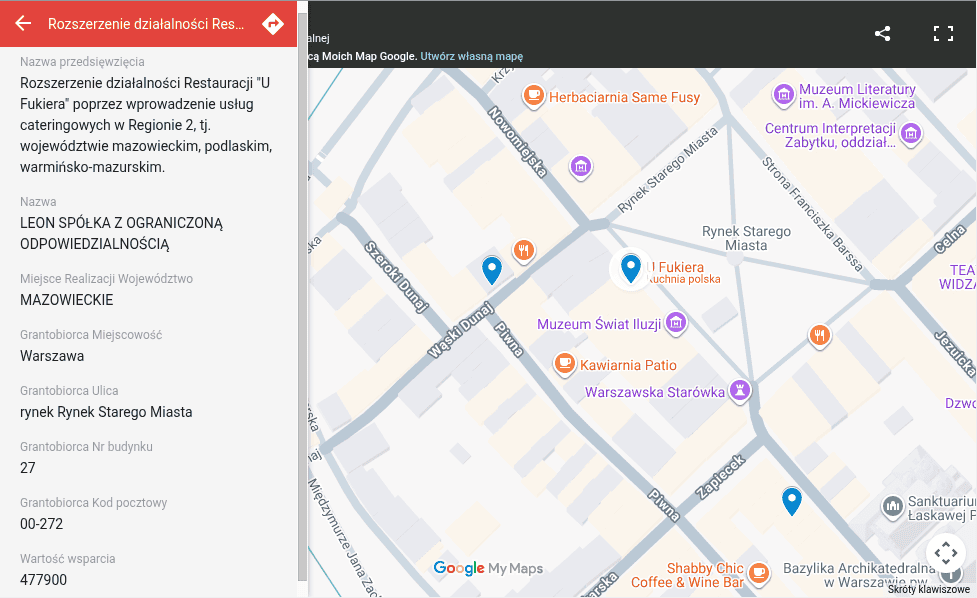
Task: Select the blue pin near Wąski Dunaj street
Action: (x=492, y=270)
